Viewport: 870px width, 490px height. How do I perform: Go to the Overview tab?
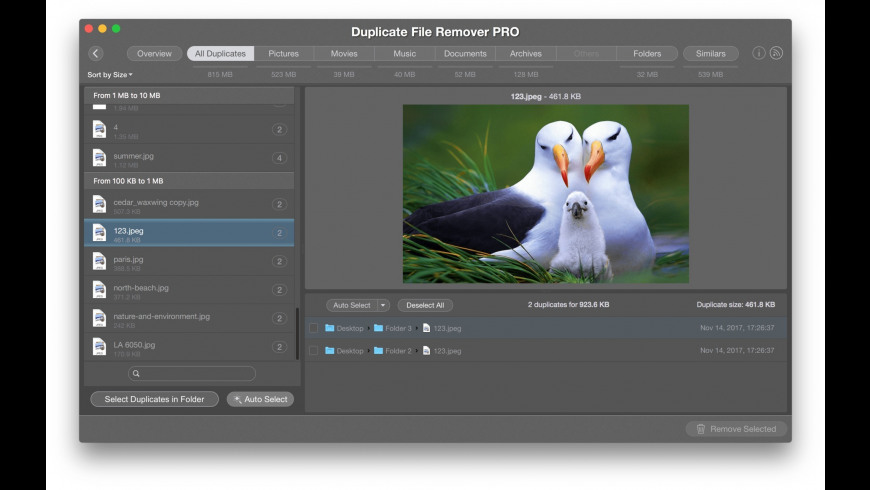154,54
